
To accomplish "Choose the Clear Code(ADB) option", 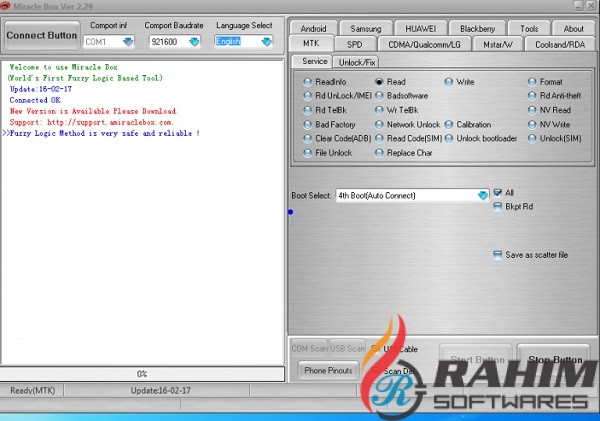I will tap(337, 139).
